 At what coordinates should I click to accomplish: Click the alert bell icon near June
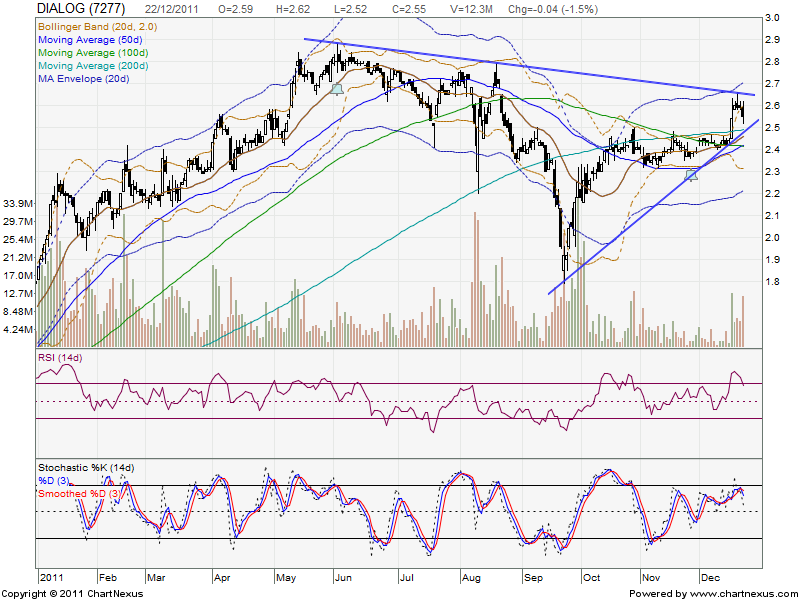[x=337, y=90]
